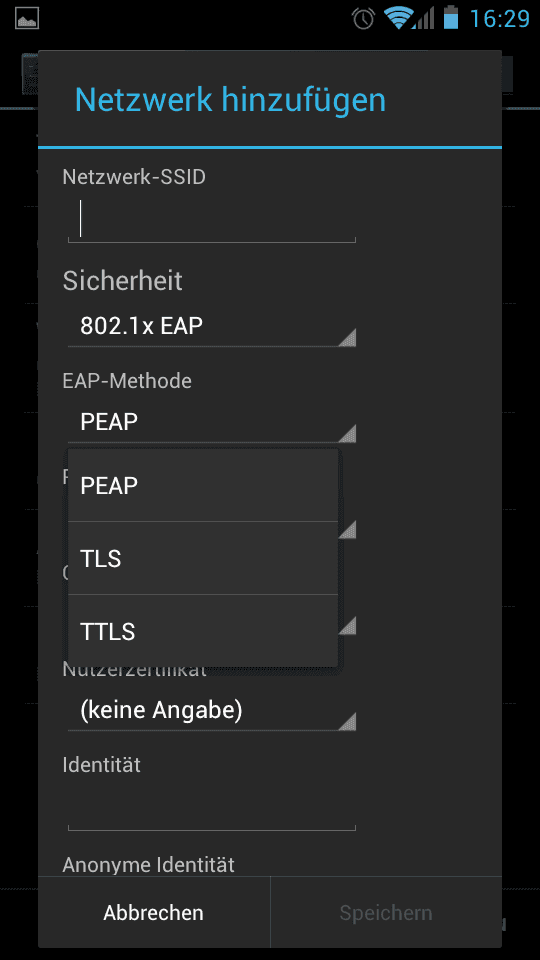Tap the Speichern button
The image size is (540, 960).
click(386, 913)
